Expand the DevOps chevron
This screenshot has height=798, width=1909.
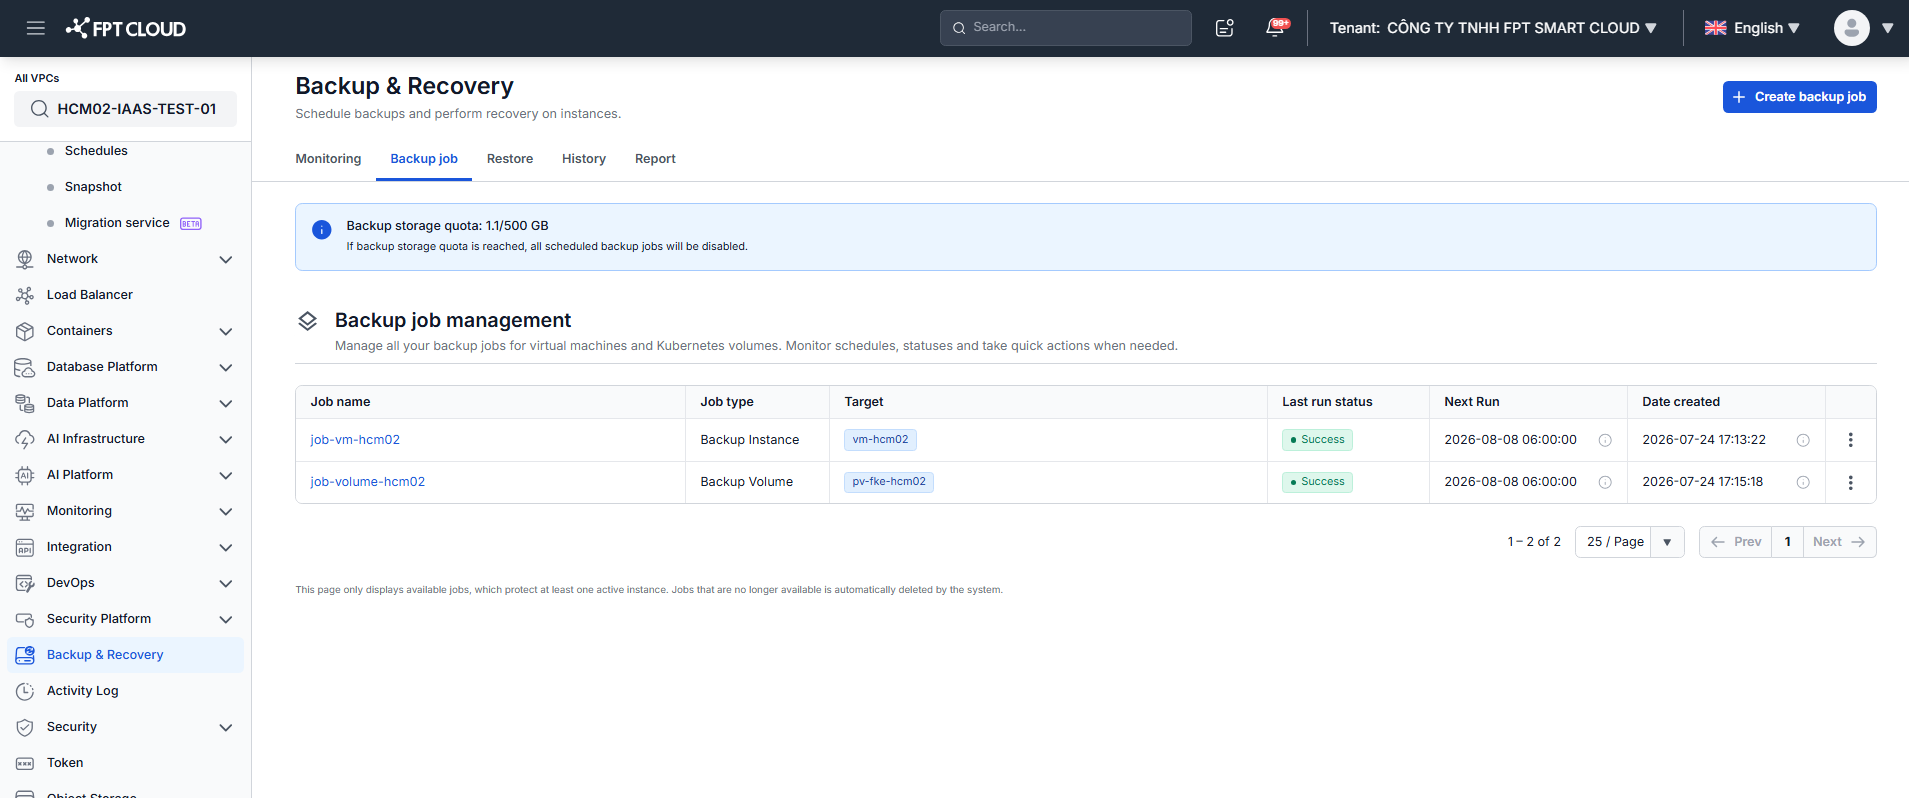click(226, 583)
